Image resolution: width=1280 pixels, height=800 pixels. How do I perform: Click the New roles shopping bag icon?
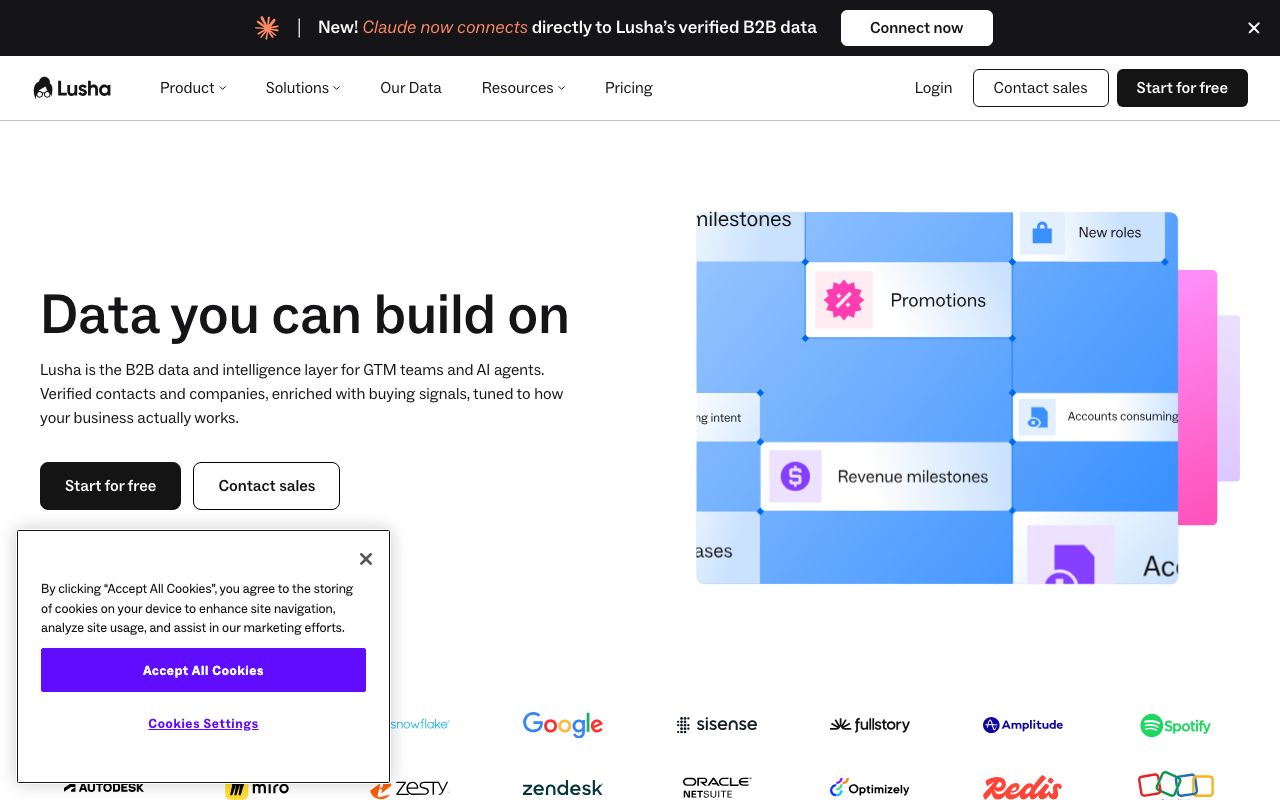tap(1042, 233)
